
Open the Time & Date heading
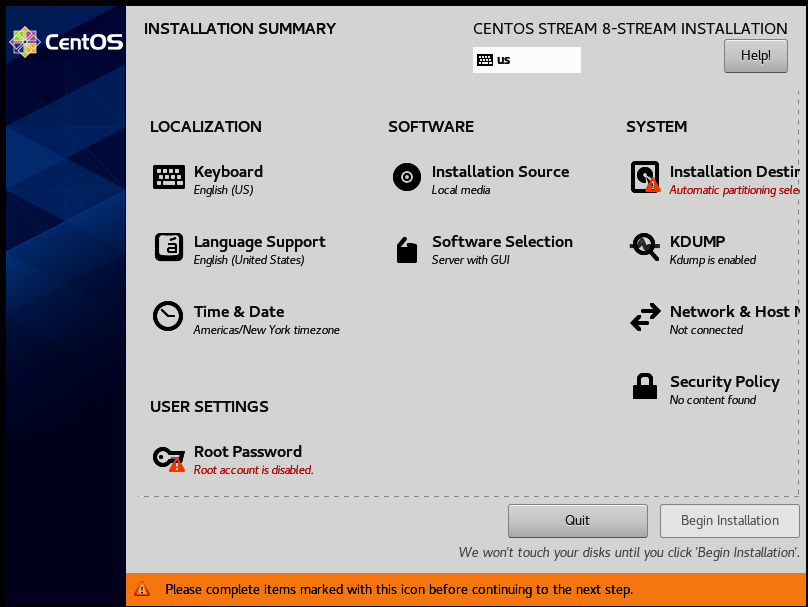pyautogui.click(x=239, y=312)
